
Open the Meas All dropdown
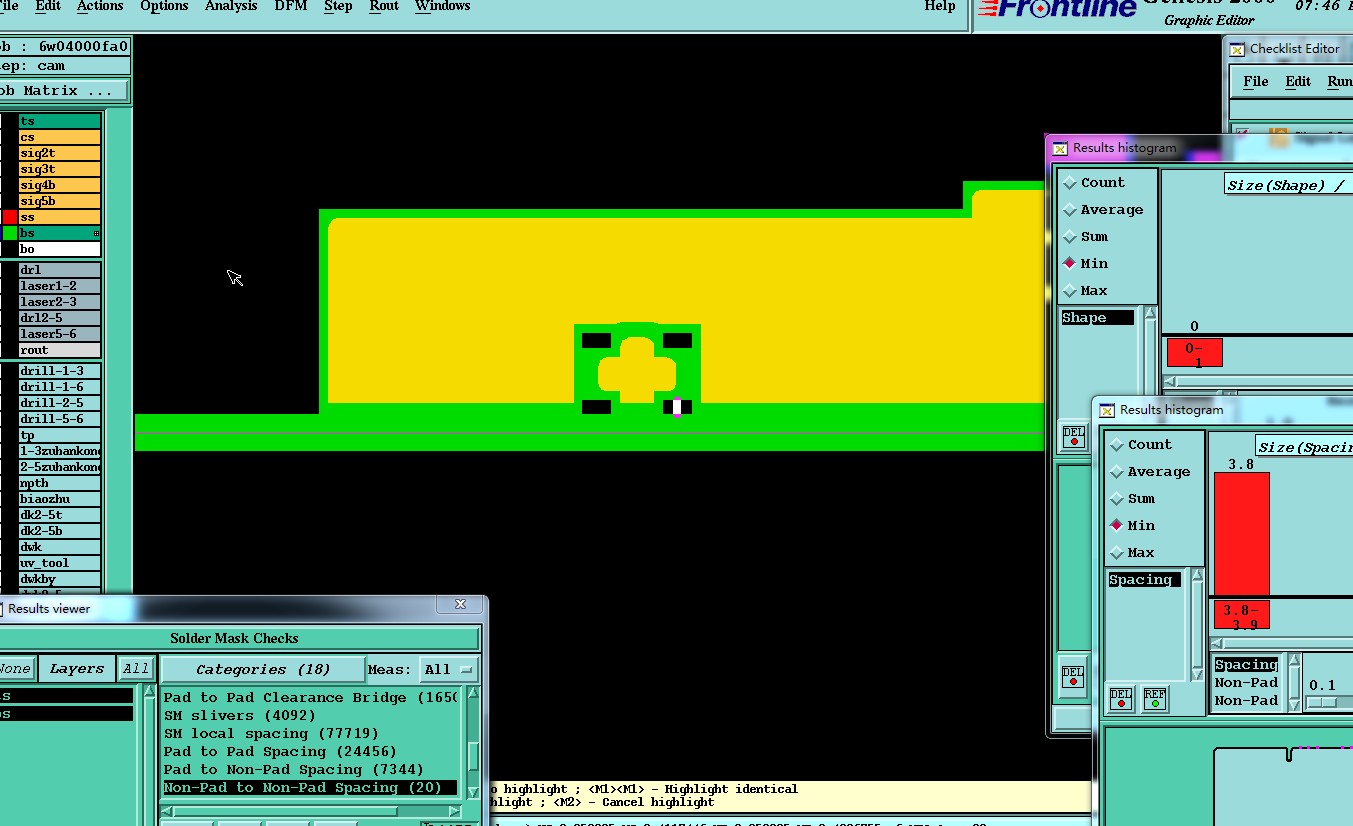[x=448, y=669]
